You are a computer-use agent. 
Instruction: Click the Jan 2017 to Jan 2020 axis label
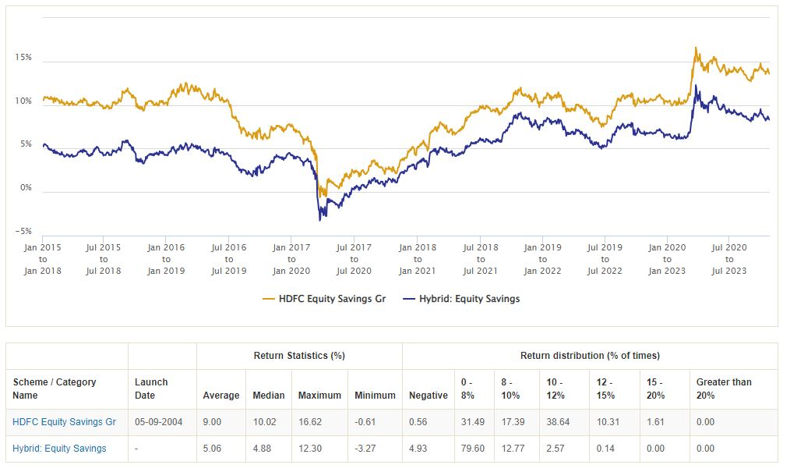291,259
